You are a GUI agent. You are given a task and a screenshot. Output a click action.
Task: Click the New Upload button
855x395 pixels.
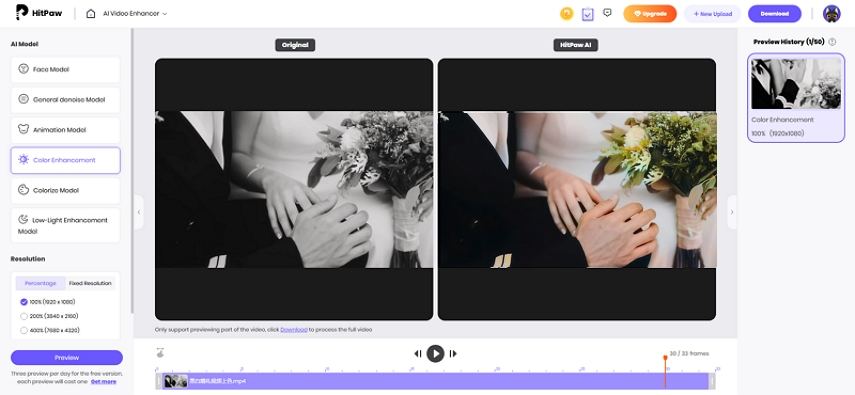click(x=713, y=14)
